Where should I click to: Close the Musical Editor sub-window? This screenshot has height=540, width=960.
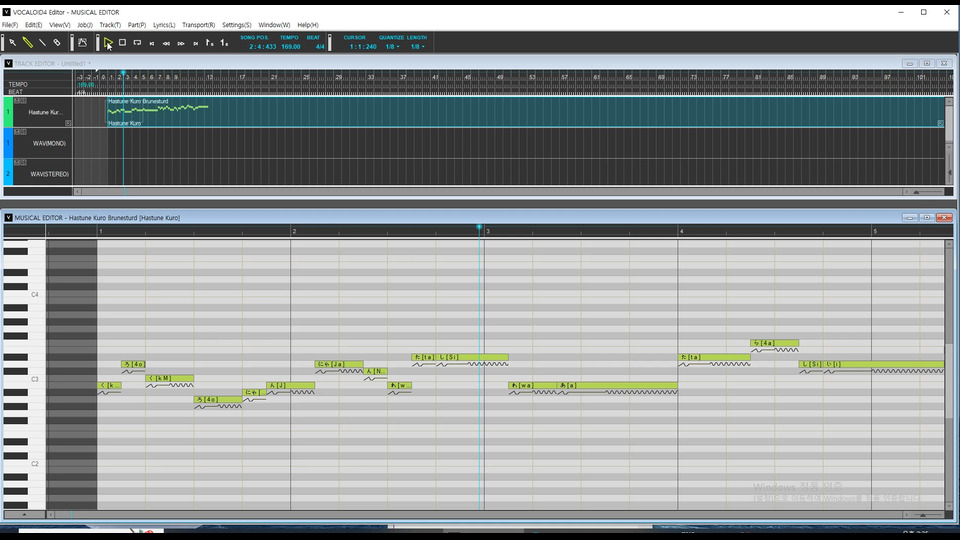coord(944,218)
